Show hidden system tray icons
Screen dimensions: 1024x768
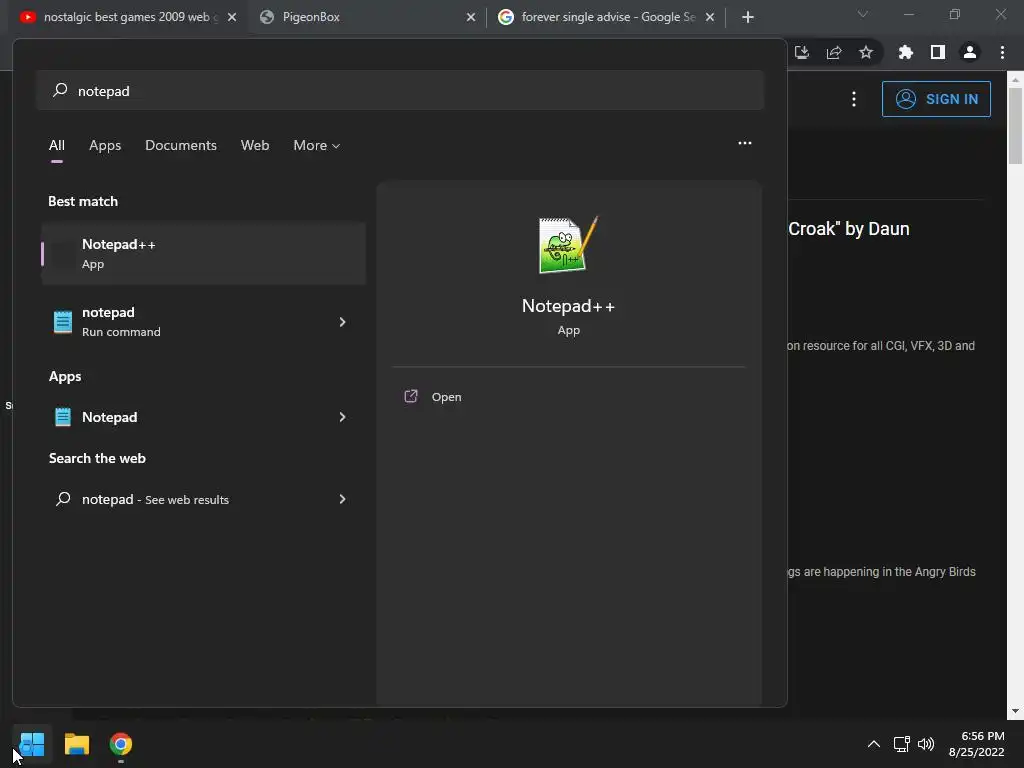click(873, 744)
